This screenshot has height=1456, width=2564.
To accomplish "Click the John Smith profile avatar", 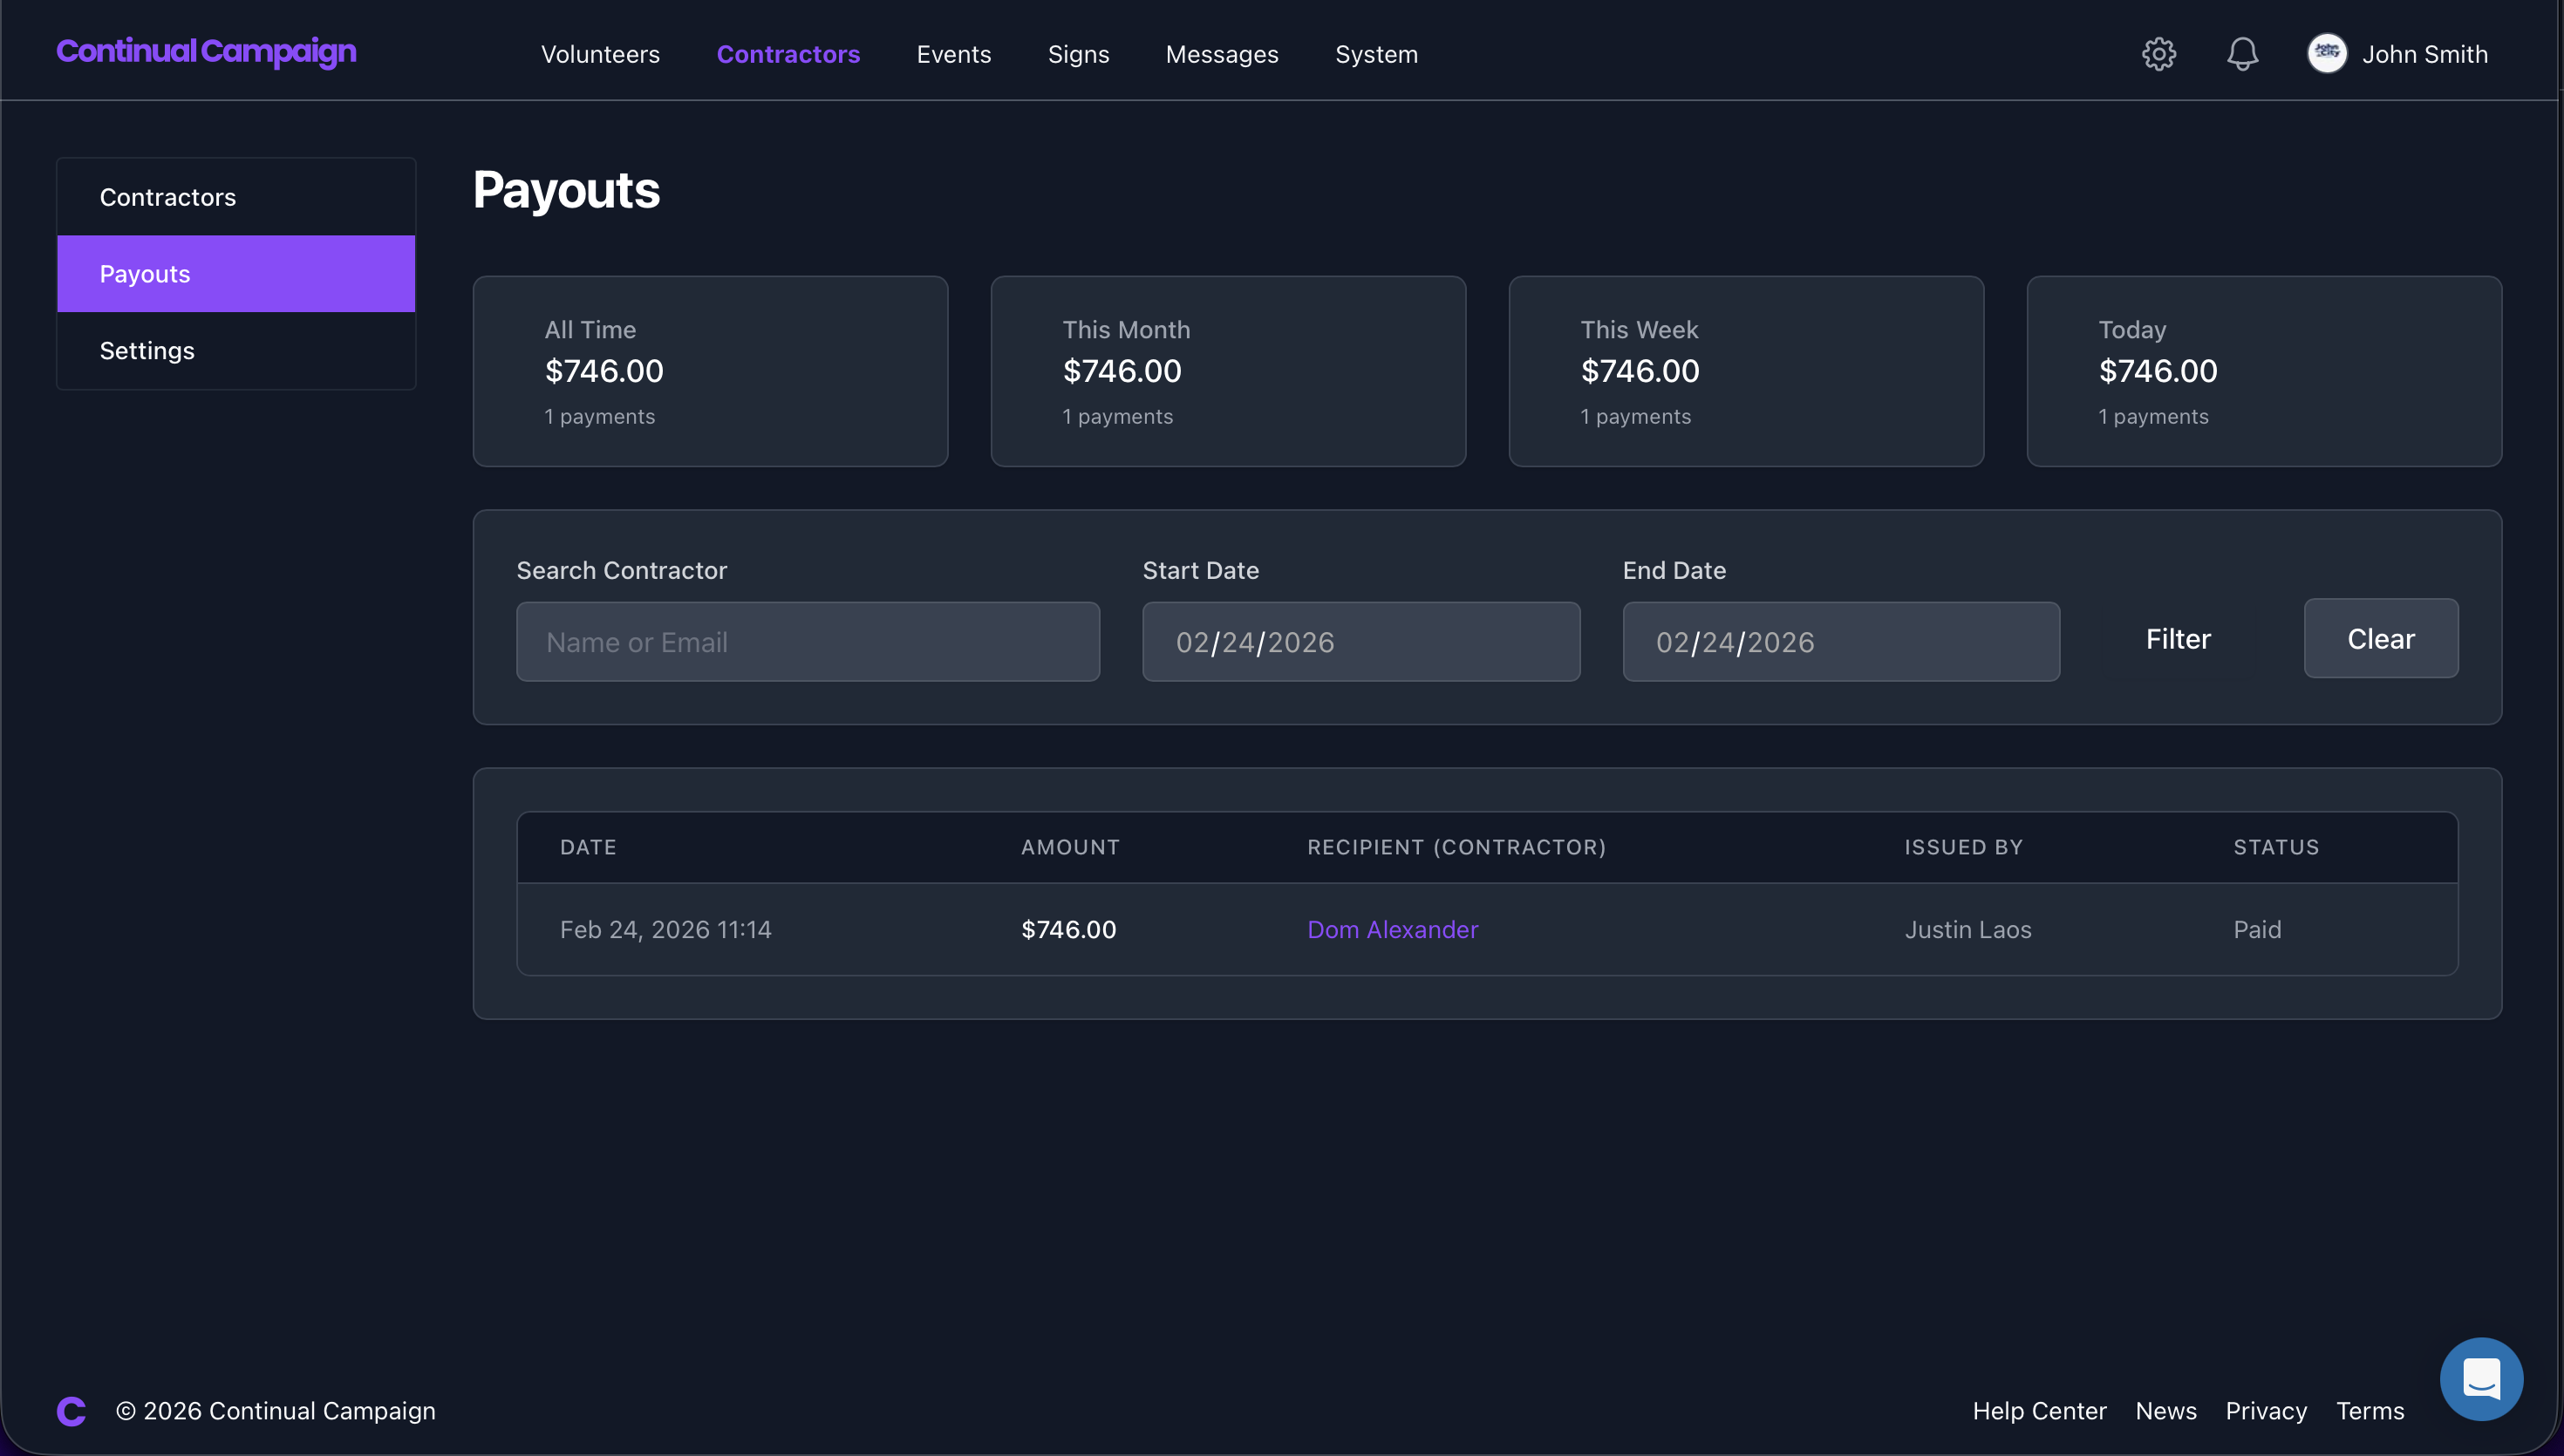I will (2327, 54).
